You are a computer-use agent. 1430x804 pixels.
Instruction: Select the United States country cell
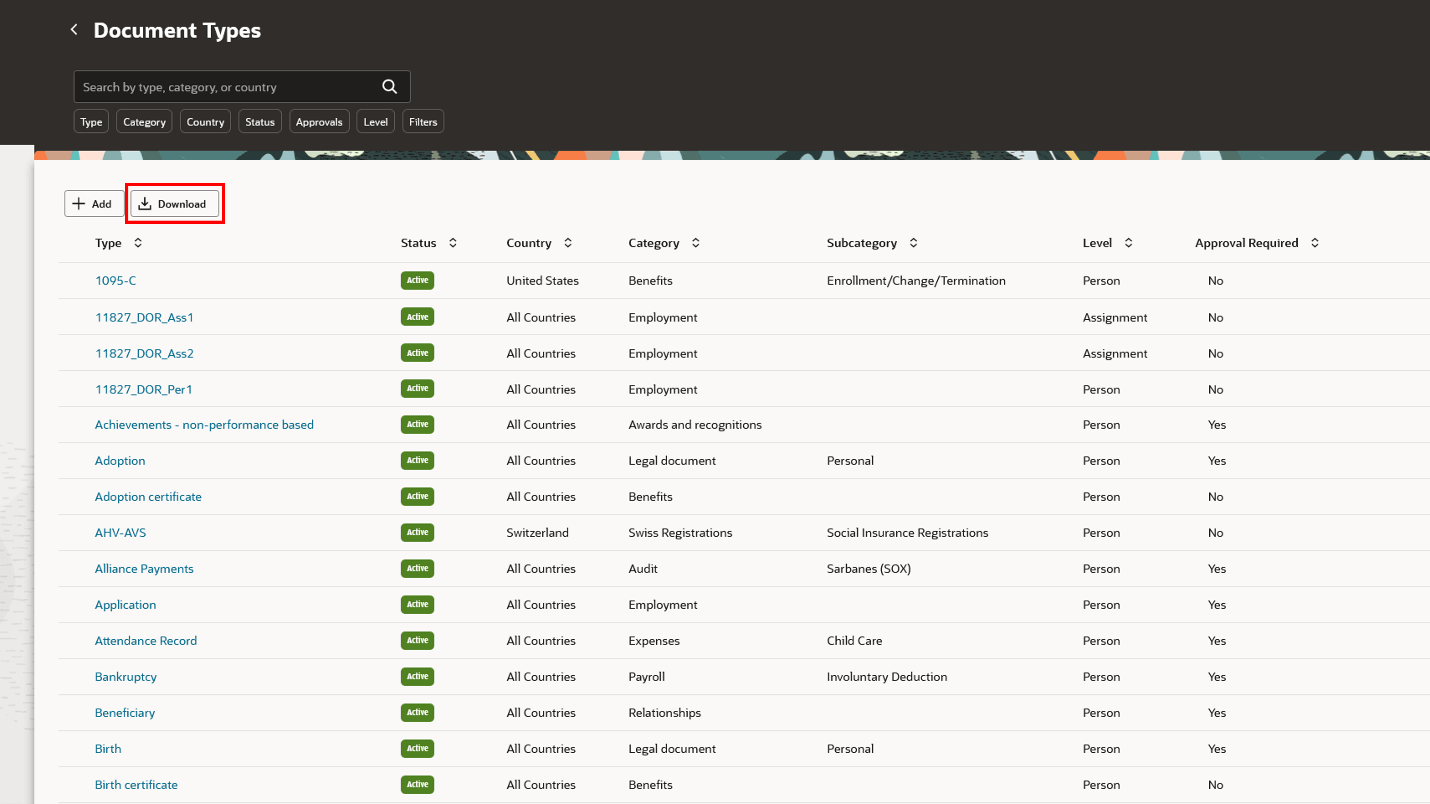543,281
